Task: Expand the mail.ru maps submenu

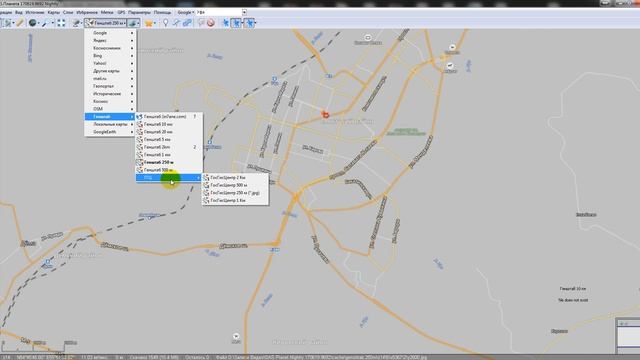Action: [110, 78]
